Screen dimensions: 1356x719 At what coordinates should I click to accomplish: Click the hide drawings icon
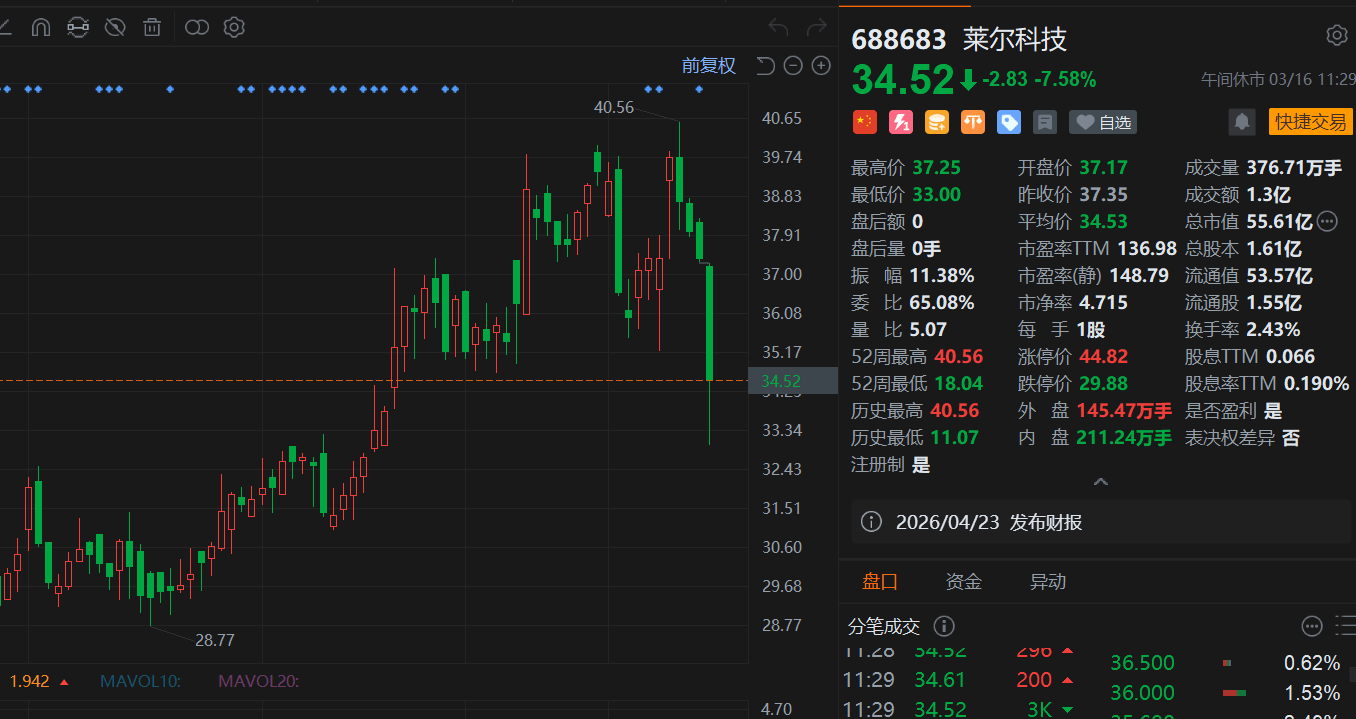coord(115,27)
